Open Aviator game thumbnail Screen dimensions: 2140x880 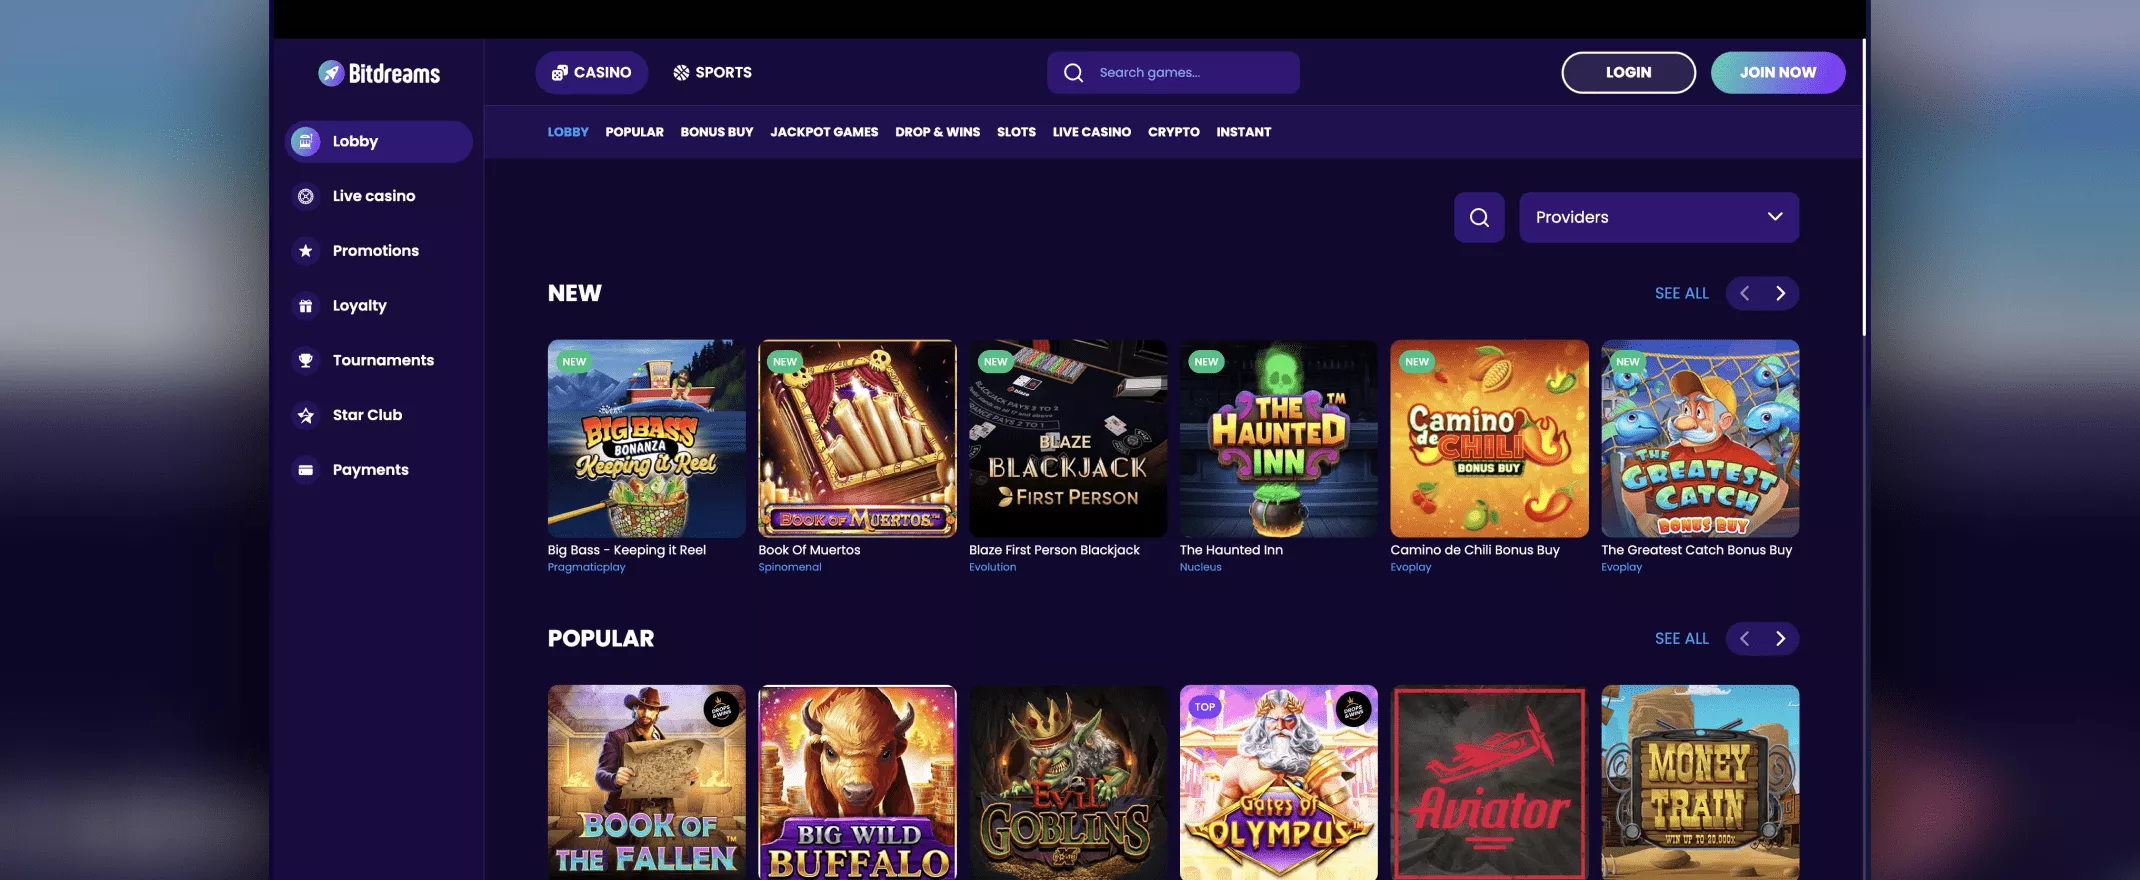point(1489,783)
